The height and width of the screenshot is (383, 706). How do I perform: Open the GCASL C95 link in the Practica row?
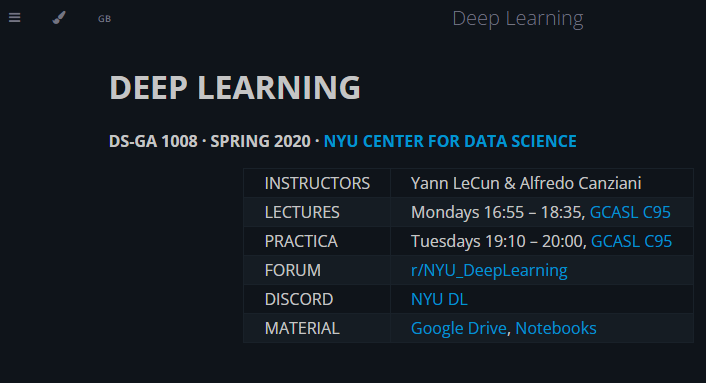tap(631, 241)
